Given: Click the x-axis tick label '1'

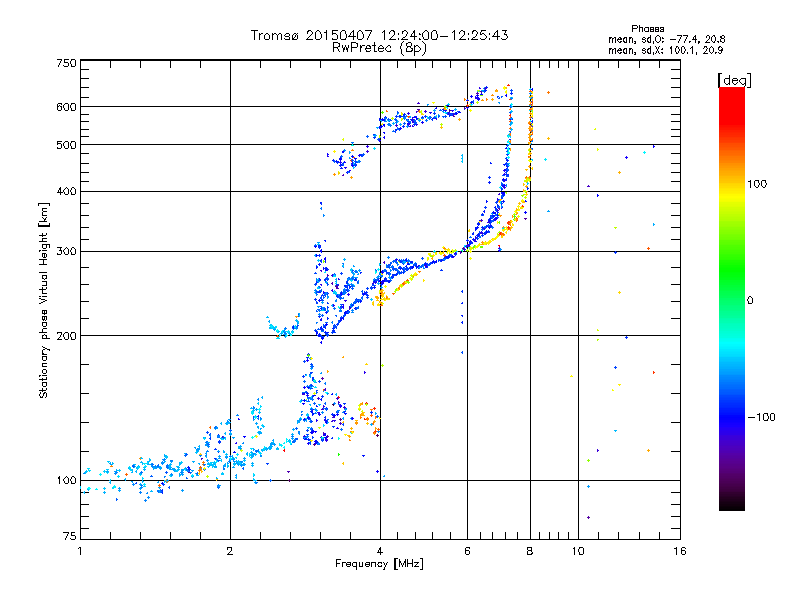Looking at the screenshot, I should [80, 551].
